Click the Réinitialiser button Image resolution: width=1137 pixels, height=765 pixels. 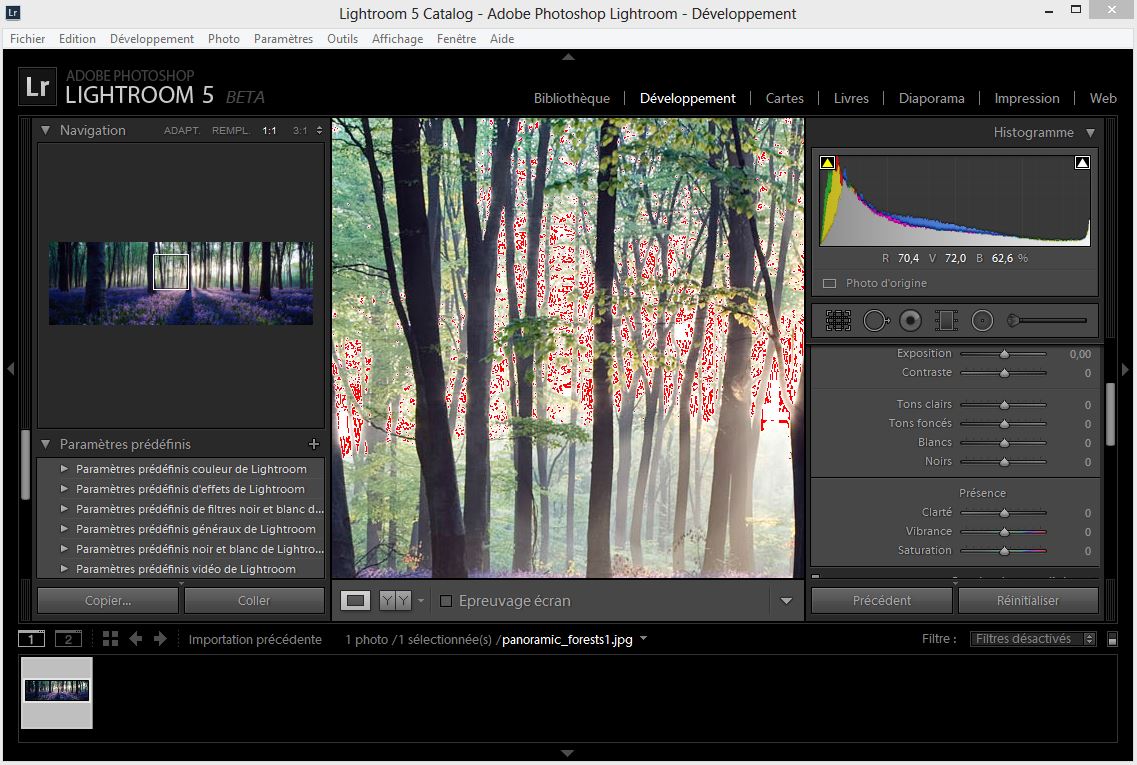1028,600
